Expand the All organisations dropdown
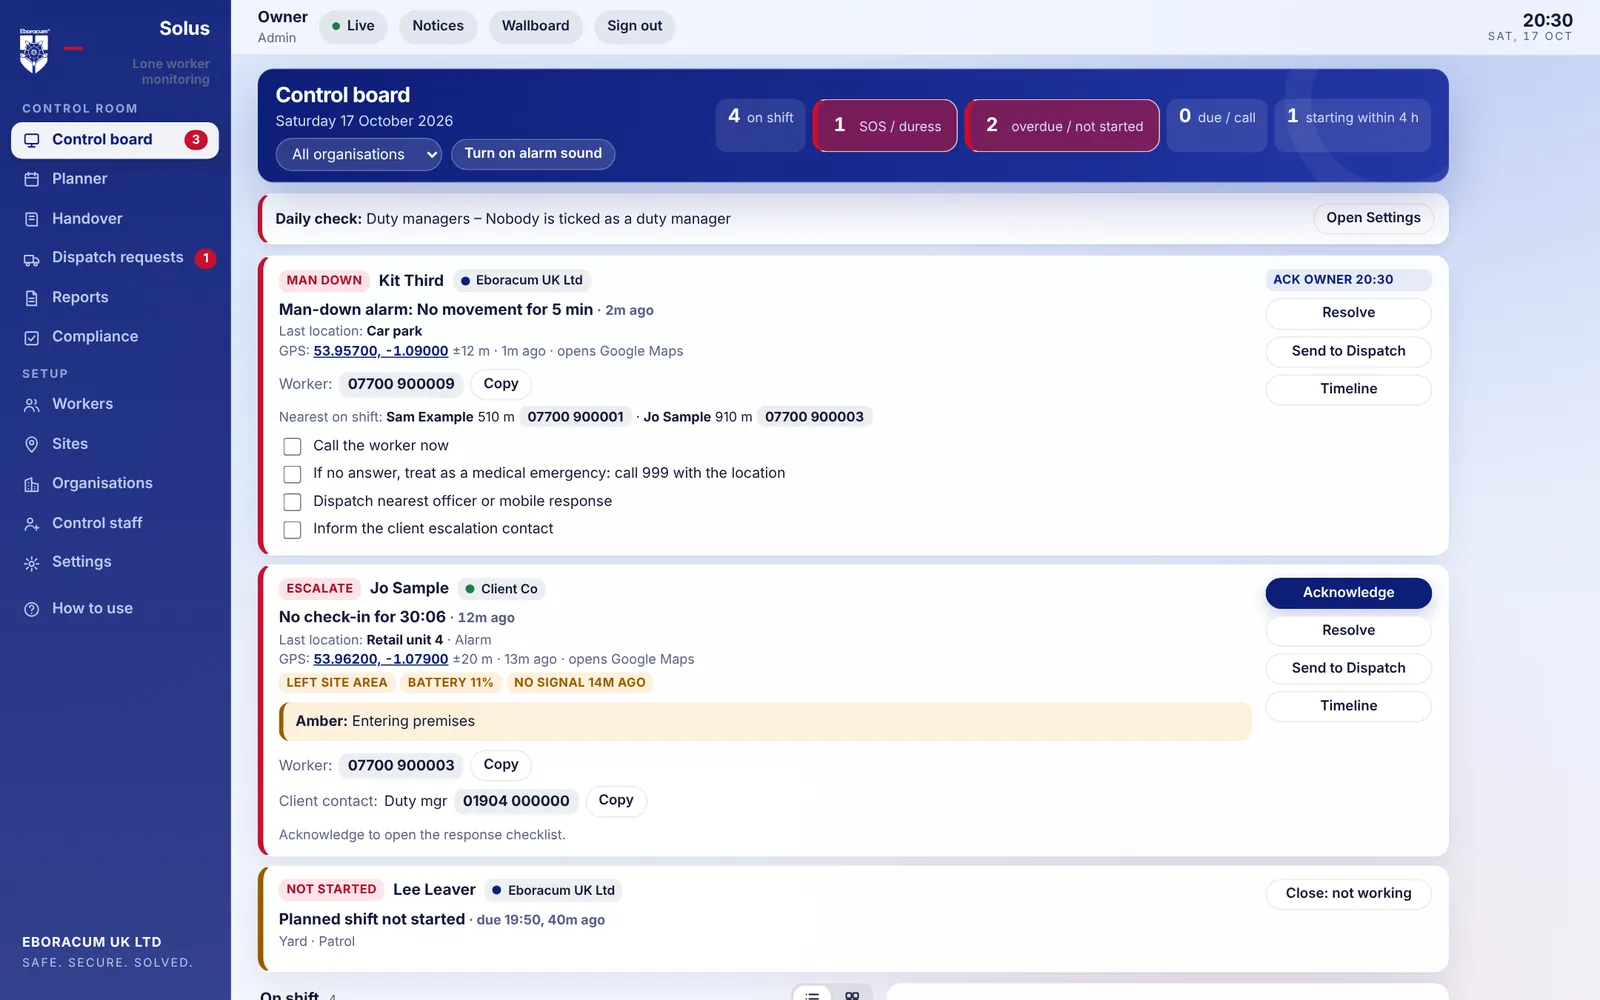Viewport: 1600px width, 1000px height. pos(359,154)
